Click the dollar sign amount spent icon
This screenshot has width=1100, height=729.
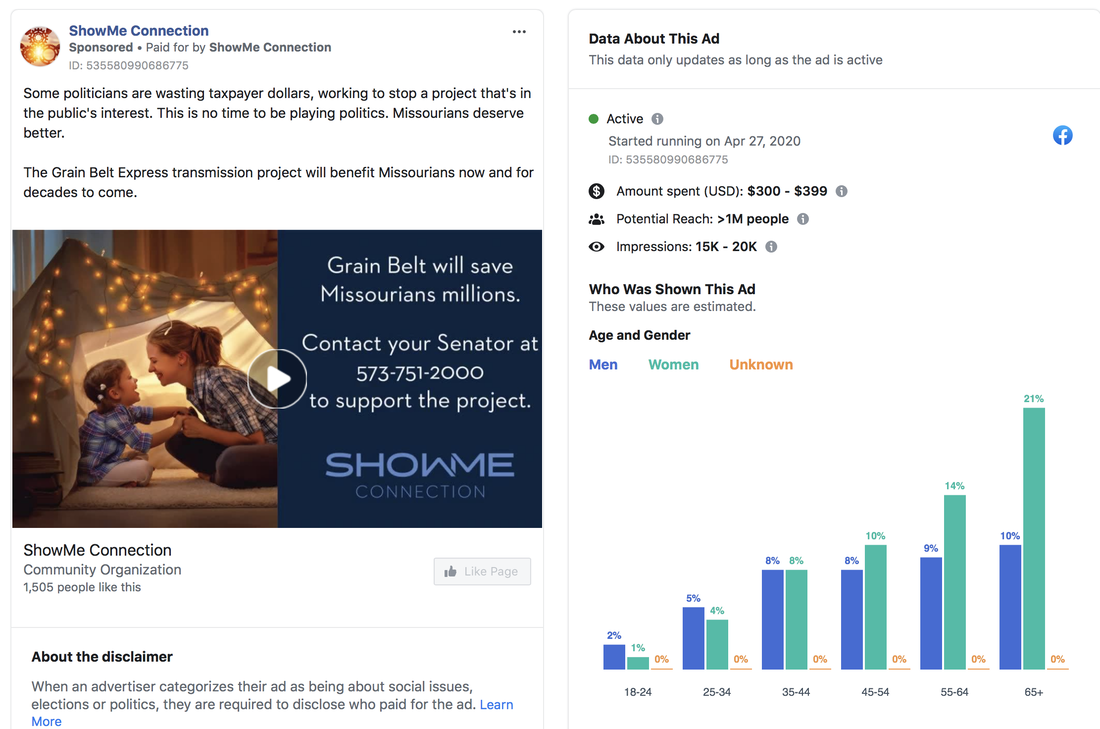pos(596,191)
